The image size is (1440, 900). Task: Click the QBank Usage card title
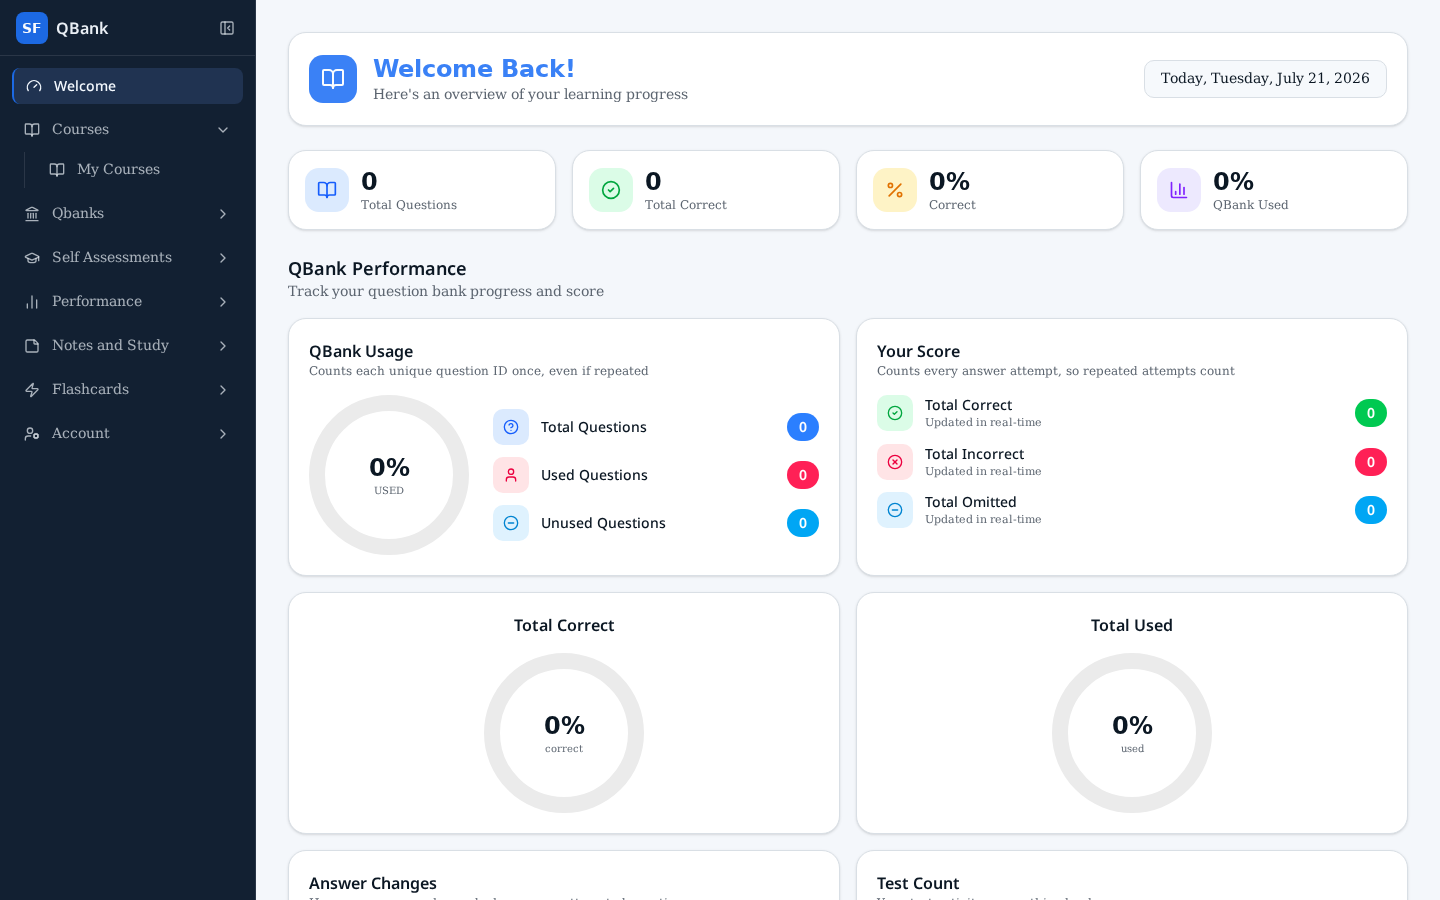[361, 351]
